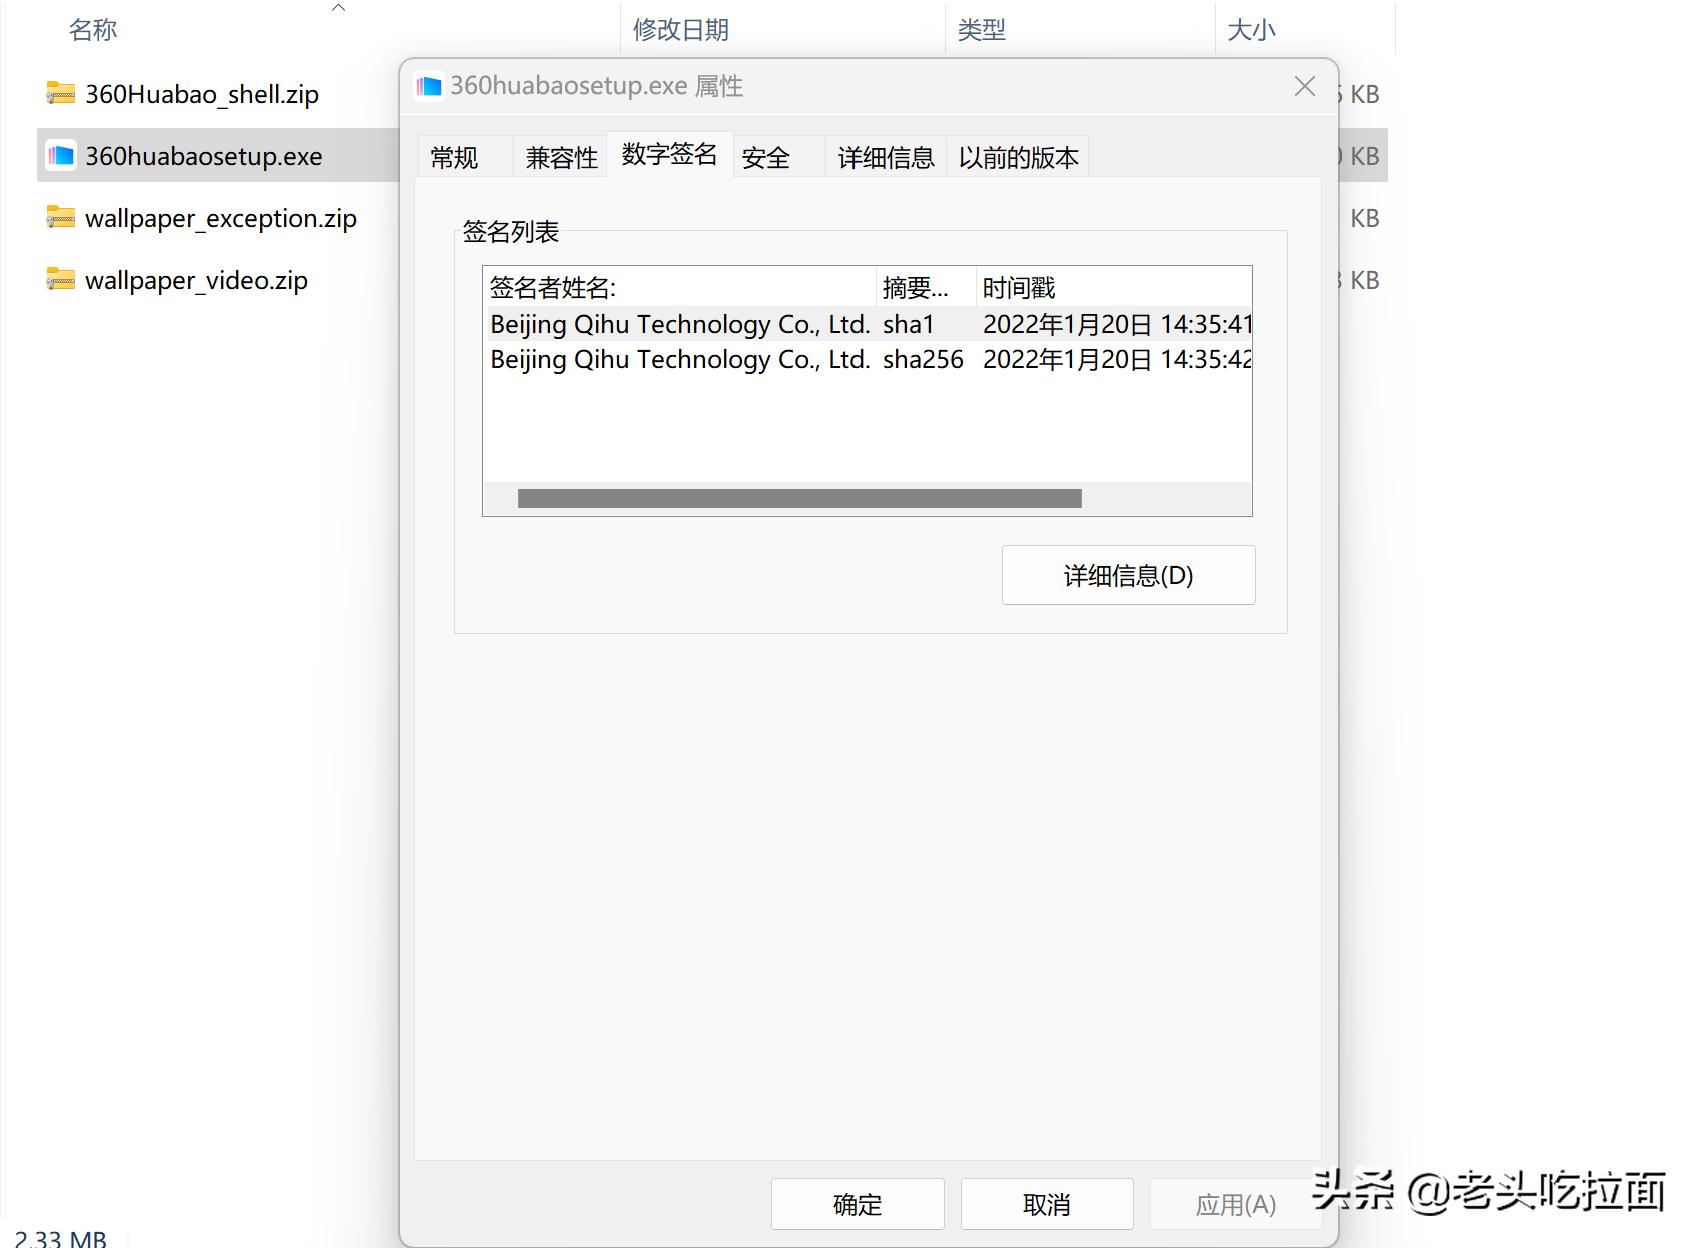Click the 应用(A) button
Screen dimensions: 1702x1248
point(1236,1204)
